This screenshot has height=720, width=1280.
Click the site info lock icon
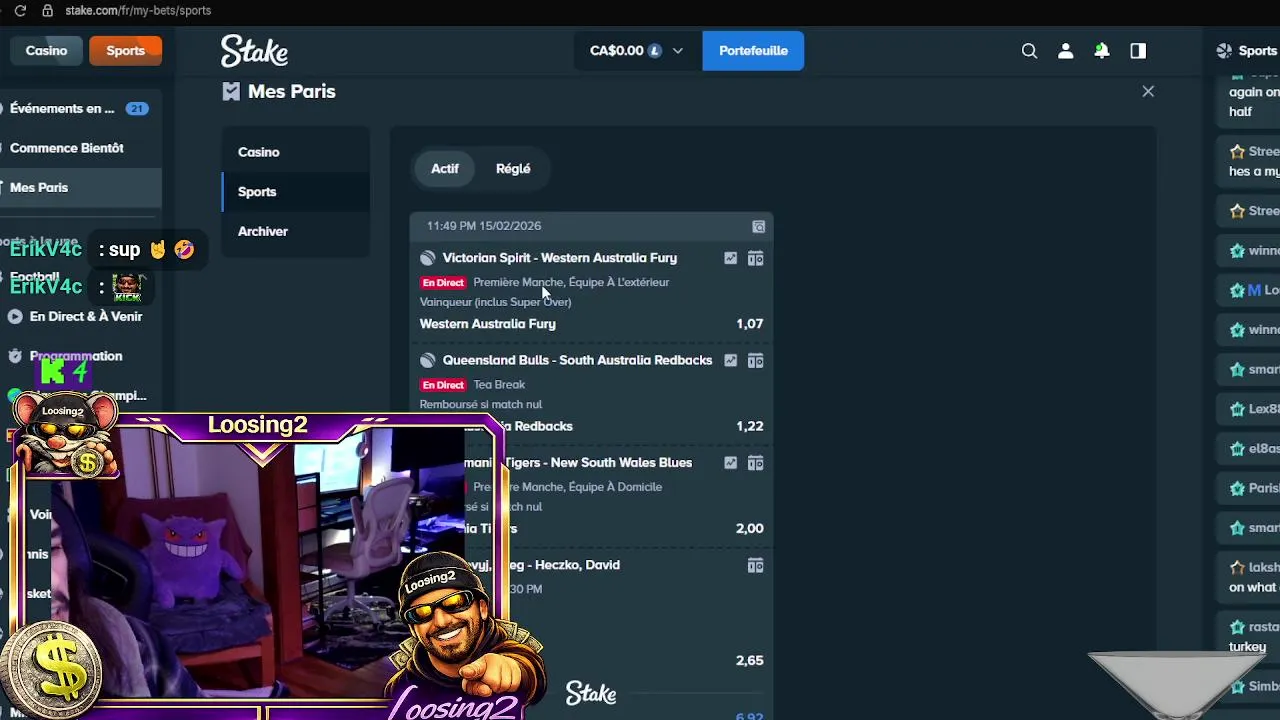[47, 10]
